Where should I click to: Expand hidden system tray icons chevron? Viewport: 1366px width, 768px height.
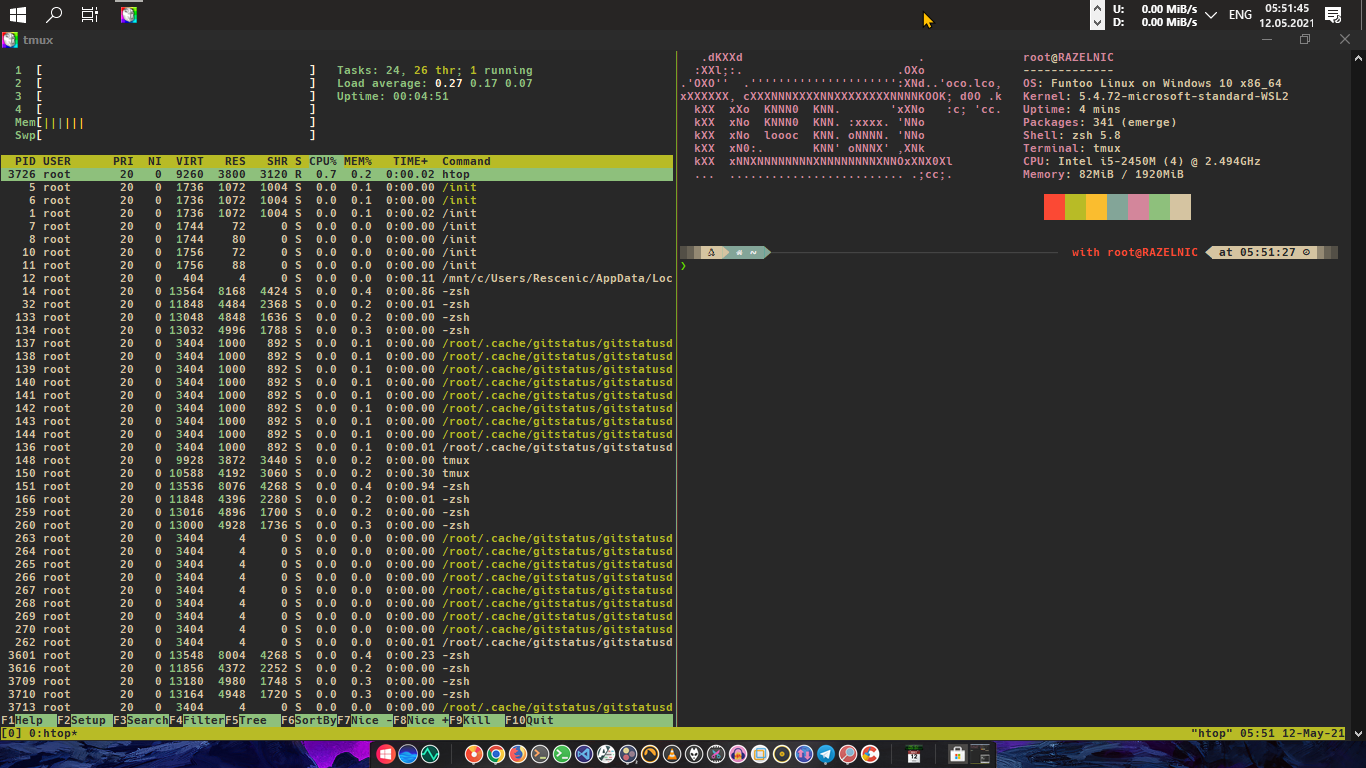[1211, 15]
